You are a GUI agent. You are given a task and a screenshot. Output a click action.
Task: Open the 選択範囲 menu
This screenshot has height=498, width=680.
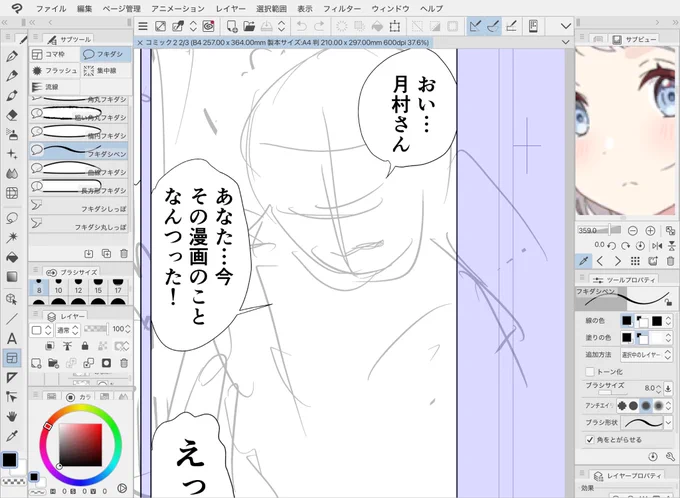pyautogui.click(x=271, y=8)
